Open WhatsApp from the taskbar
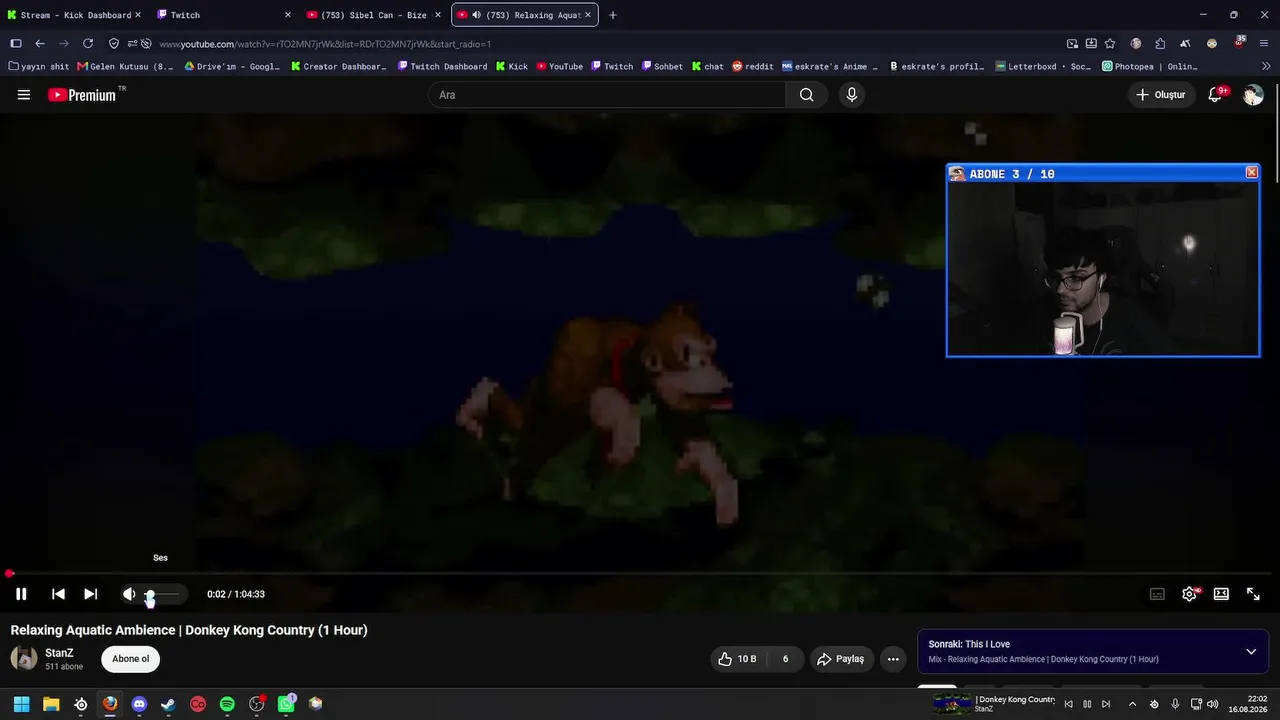The height and width of the screenshot is (720, 1280). [286, 704]
